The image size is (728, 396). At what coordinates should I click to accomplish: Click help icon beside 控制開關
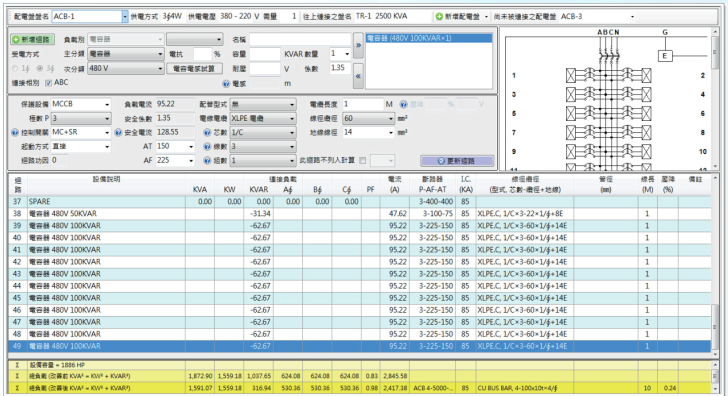(15, 133)
